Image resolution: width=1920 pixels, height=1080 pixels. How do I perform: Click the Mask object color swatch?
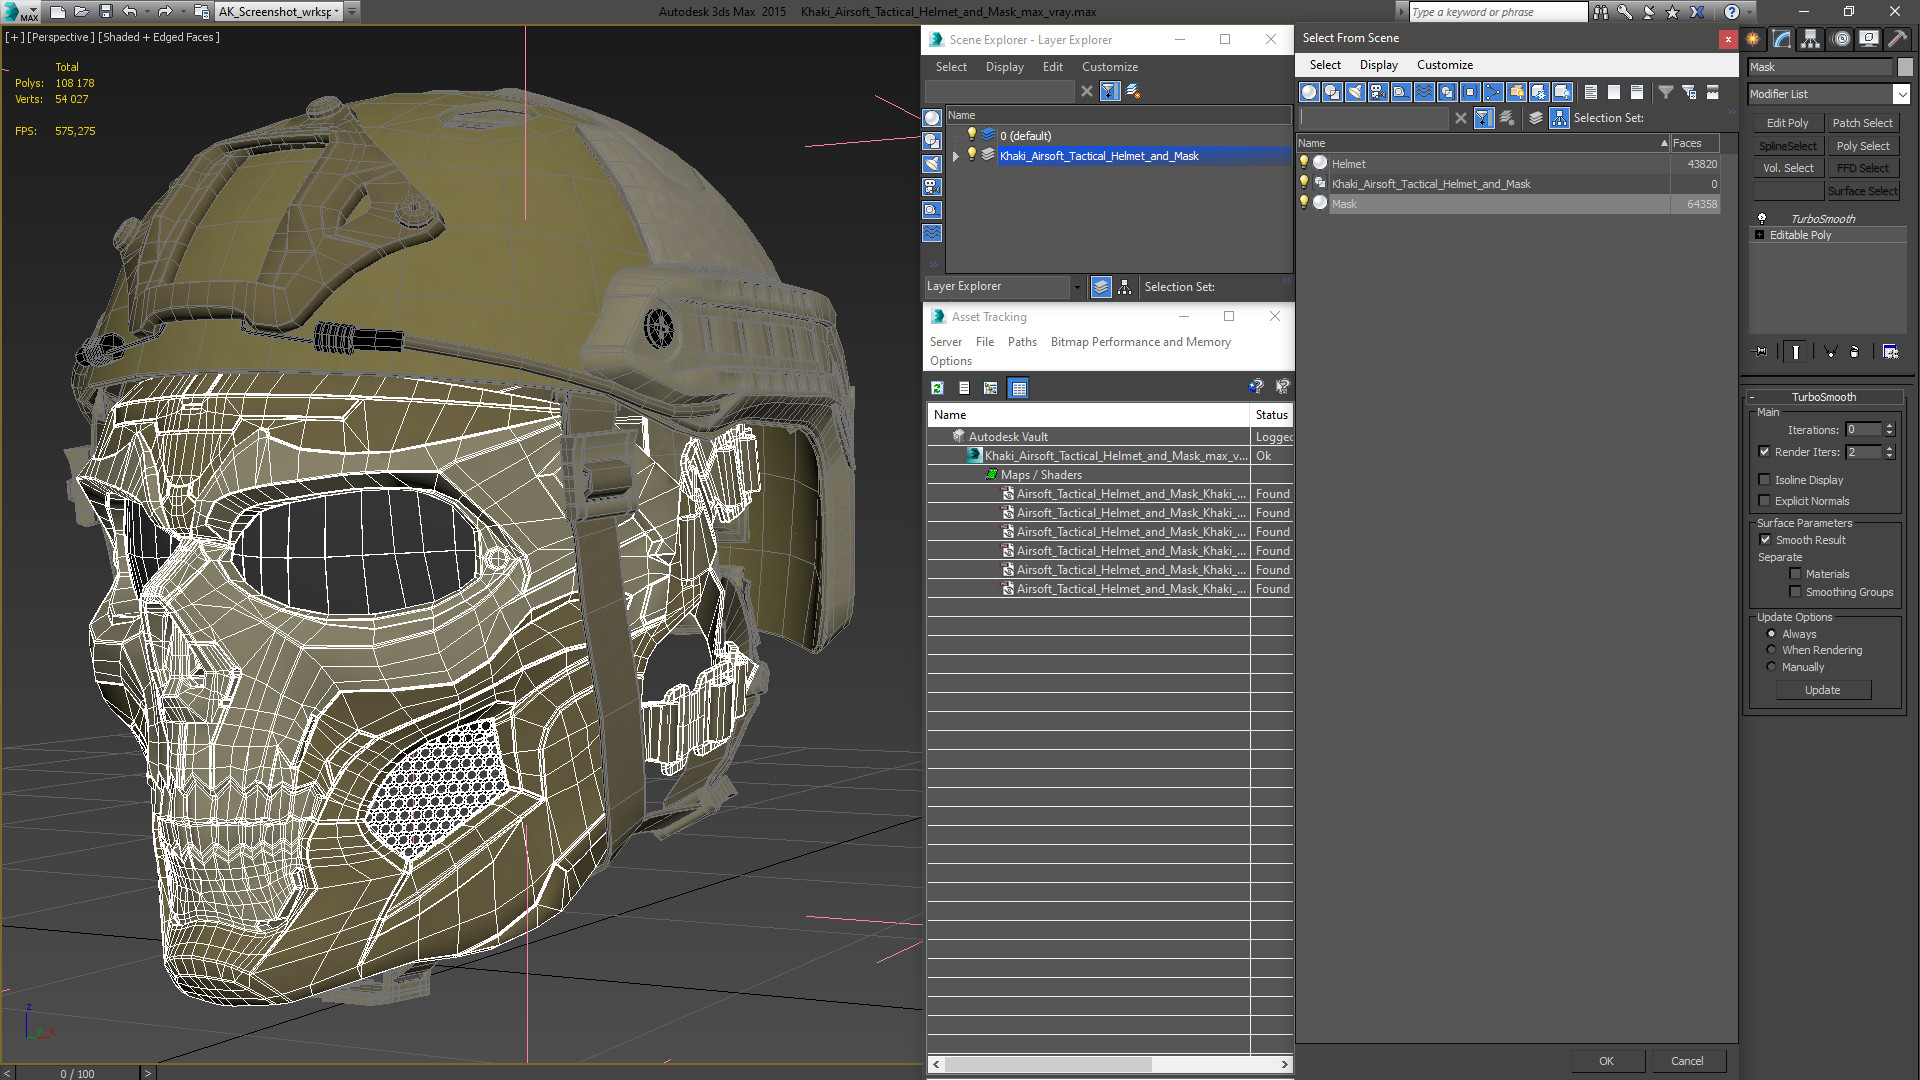point(1904,67)
